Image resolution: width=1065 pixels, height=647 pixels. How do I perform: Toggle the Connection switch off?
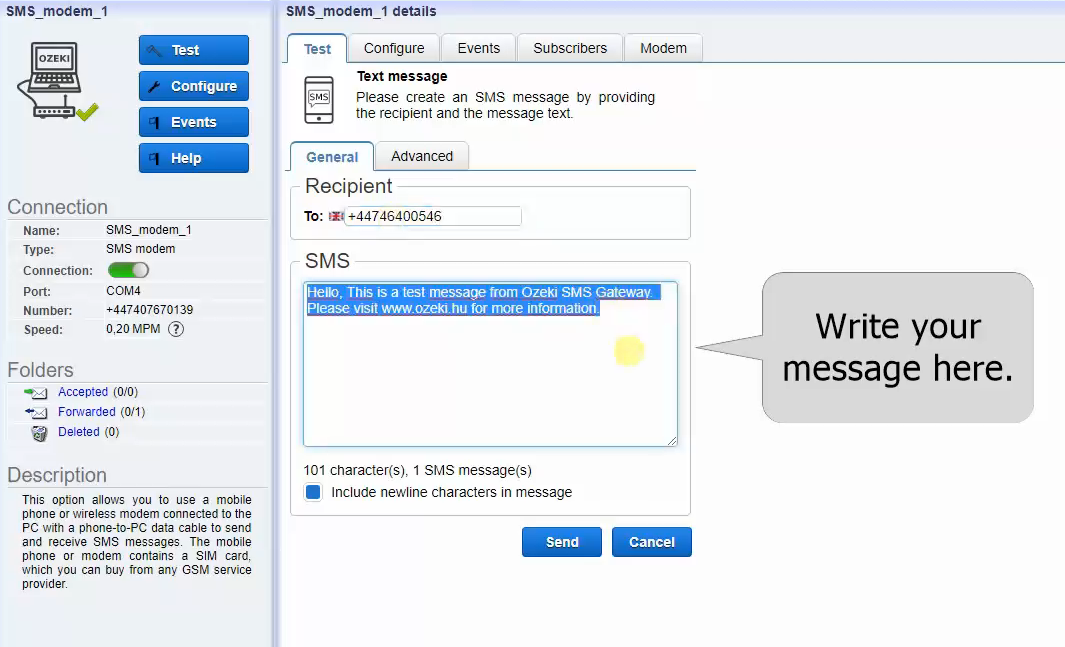128,270
